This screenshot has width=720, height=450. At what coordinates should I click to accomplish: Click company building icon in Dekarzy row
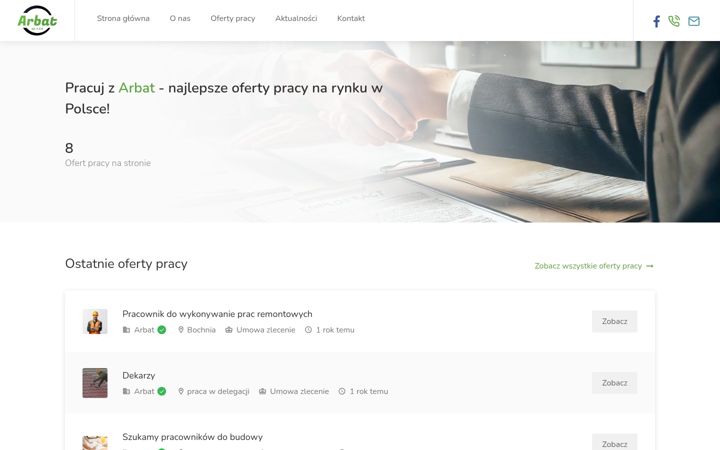click(x=126, y=391)
